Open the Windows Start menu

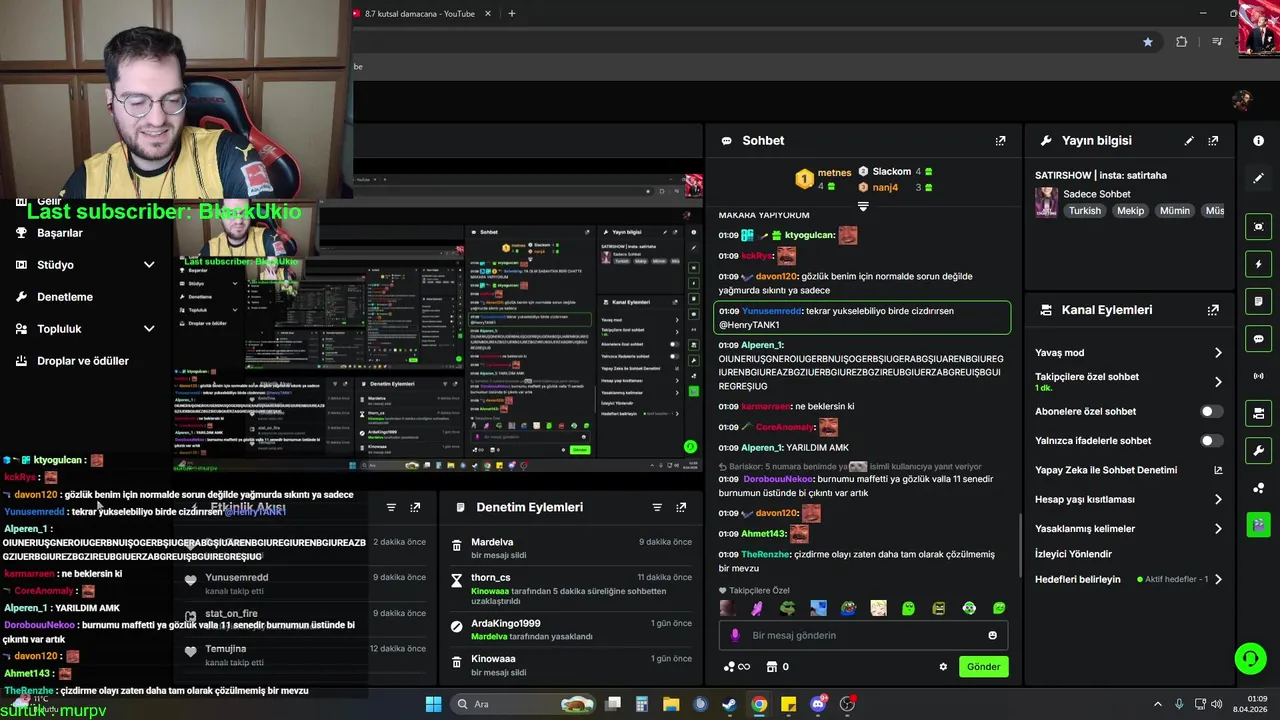(433, 704)
